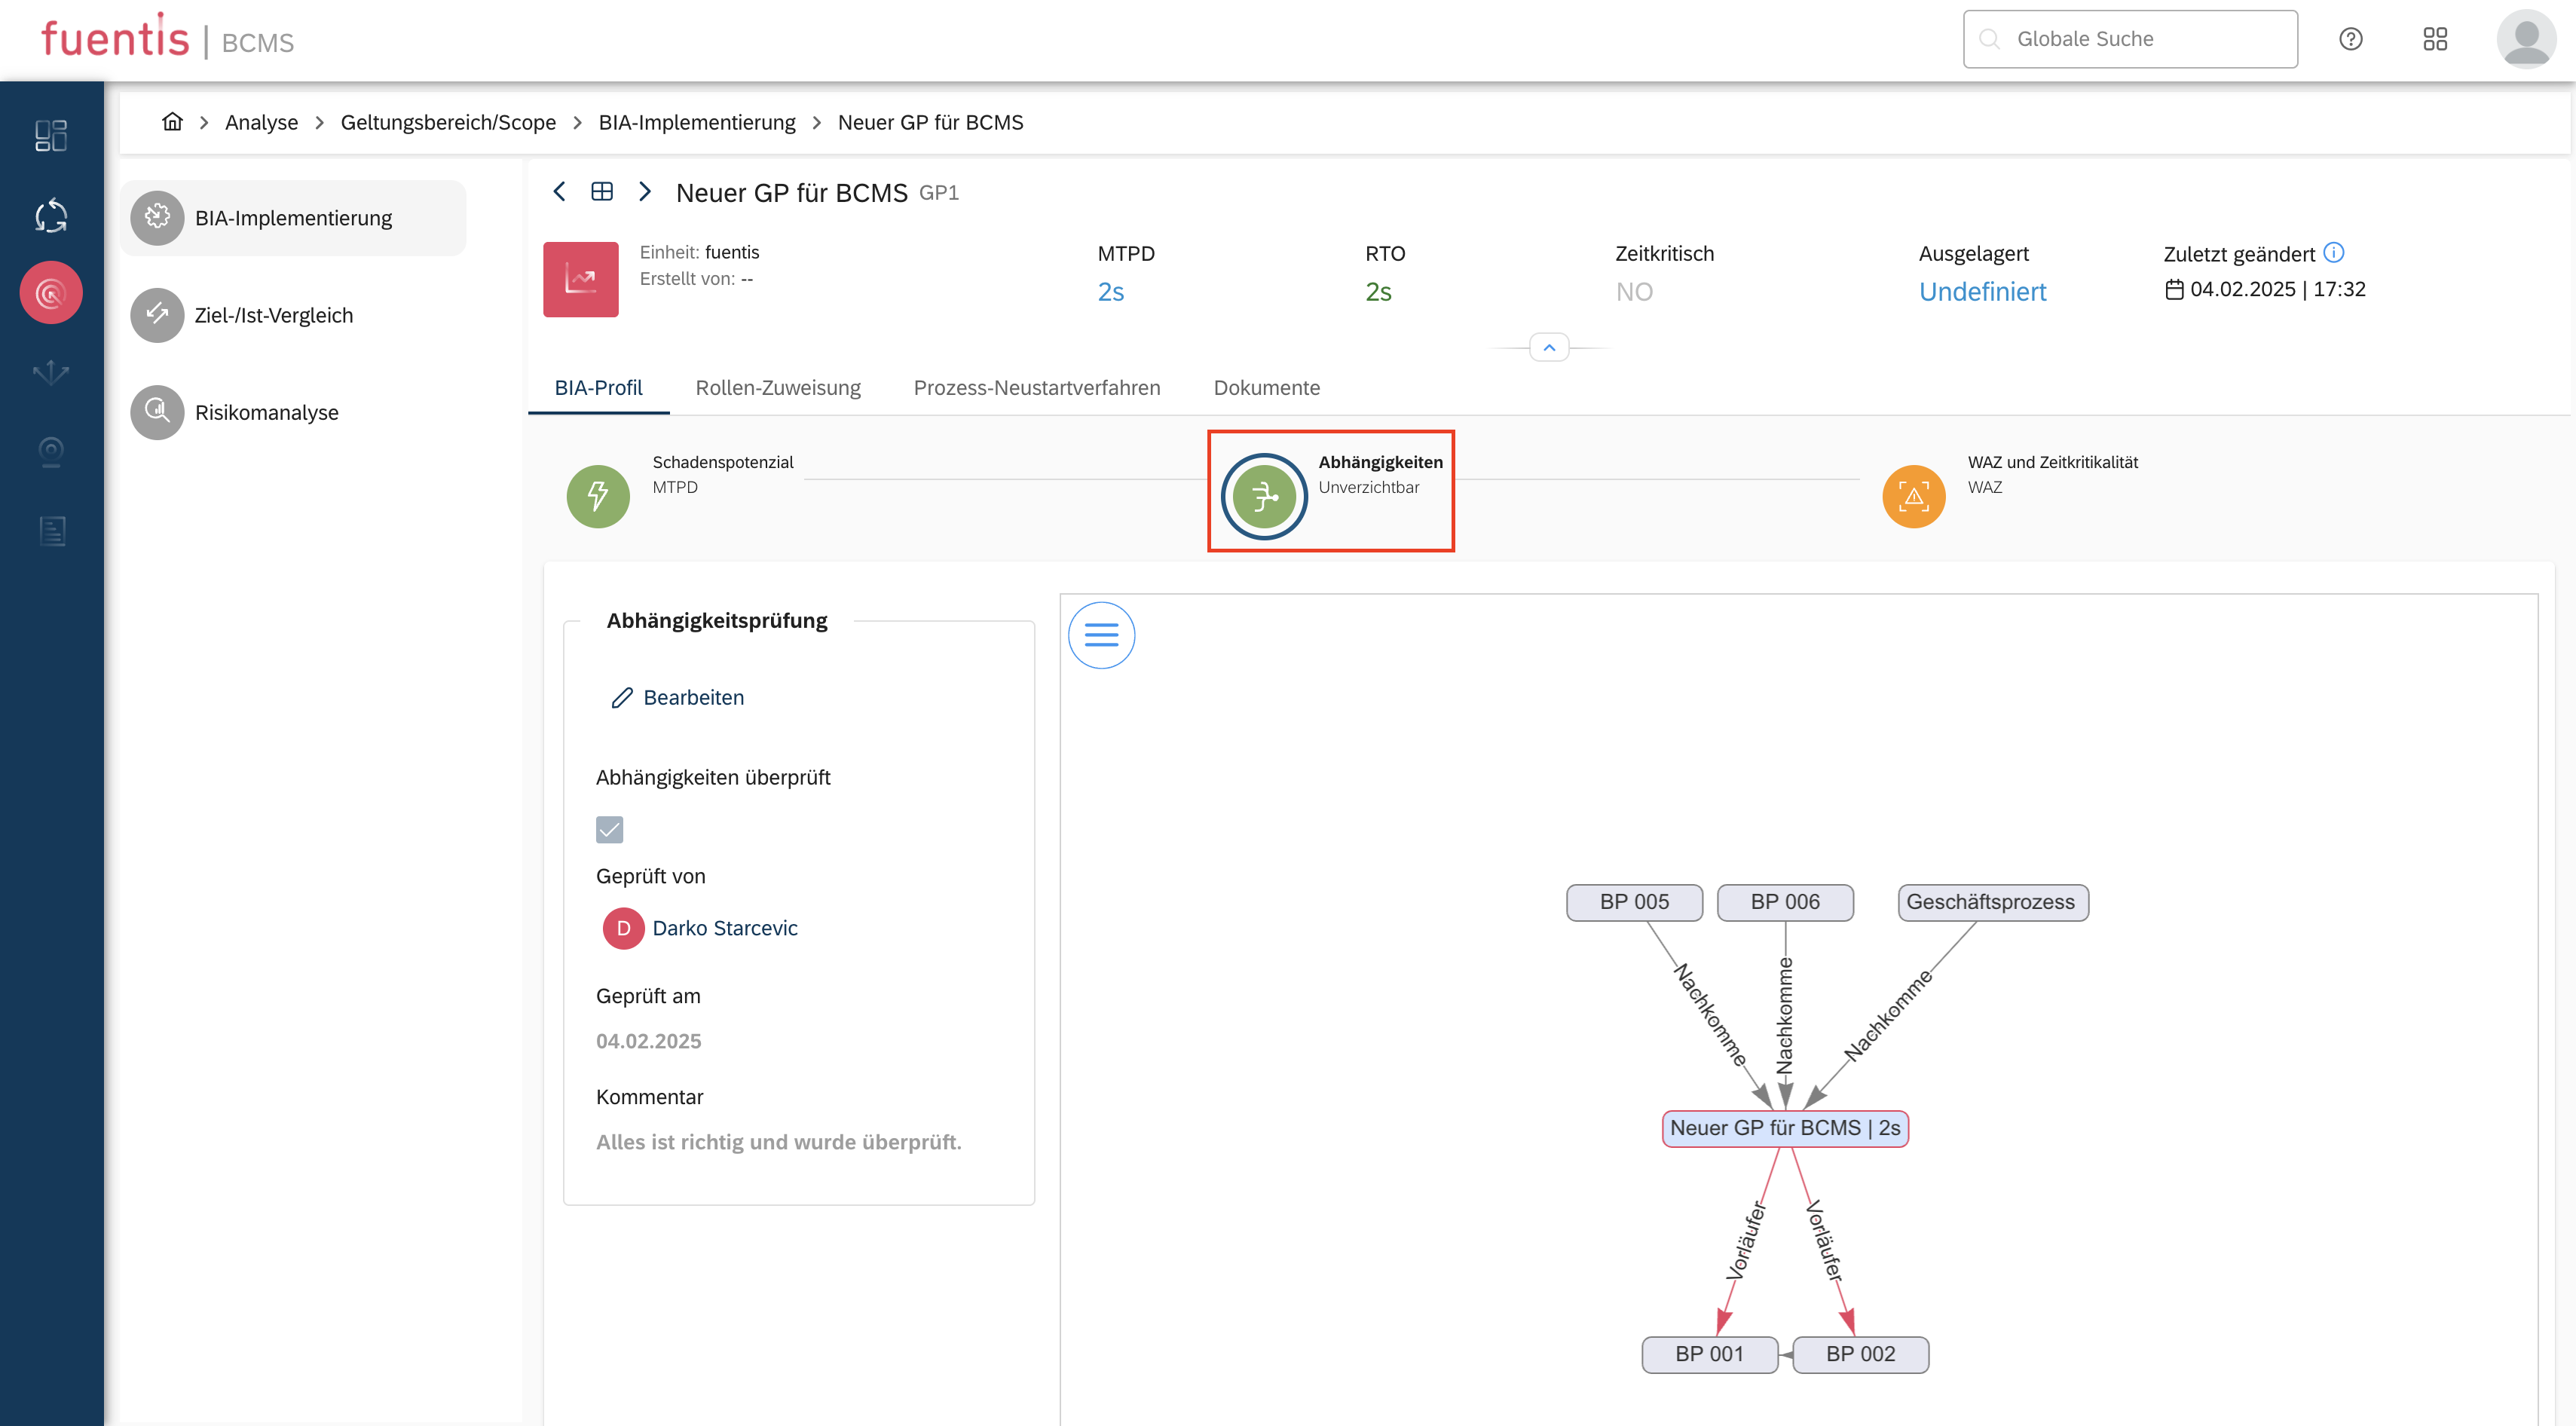The height and width of the screenshot is (1426, 2576).
Task: Select Risikomanalyse in the side menu
Action: click(266, 412)
